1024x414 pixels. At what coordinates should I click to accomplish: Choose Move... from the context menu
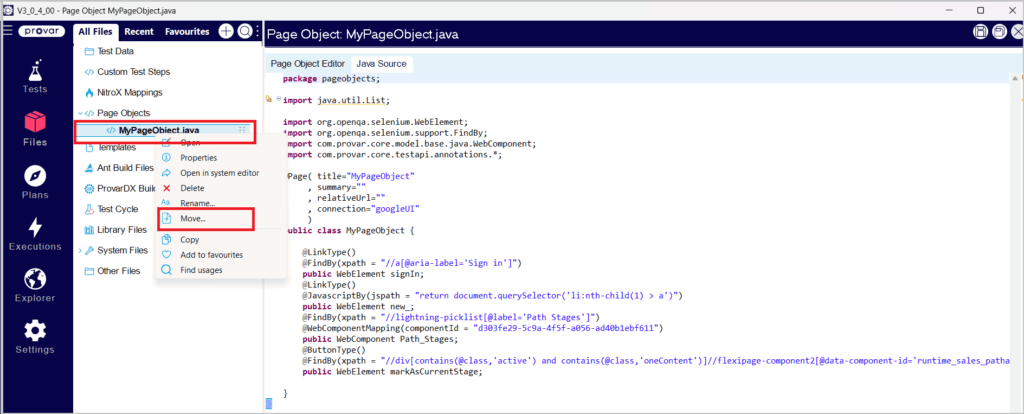click(193, 218)
